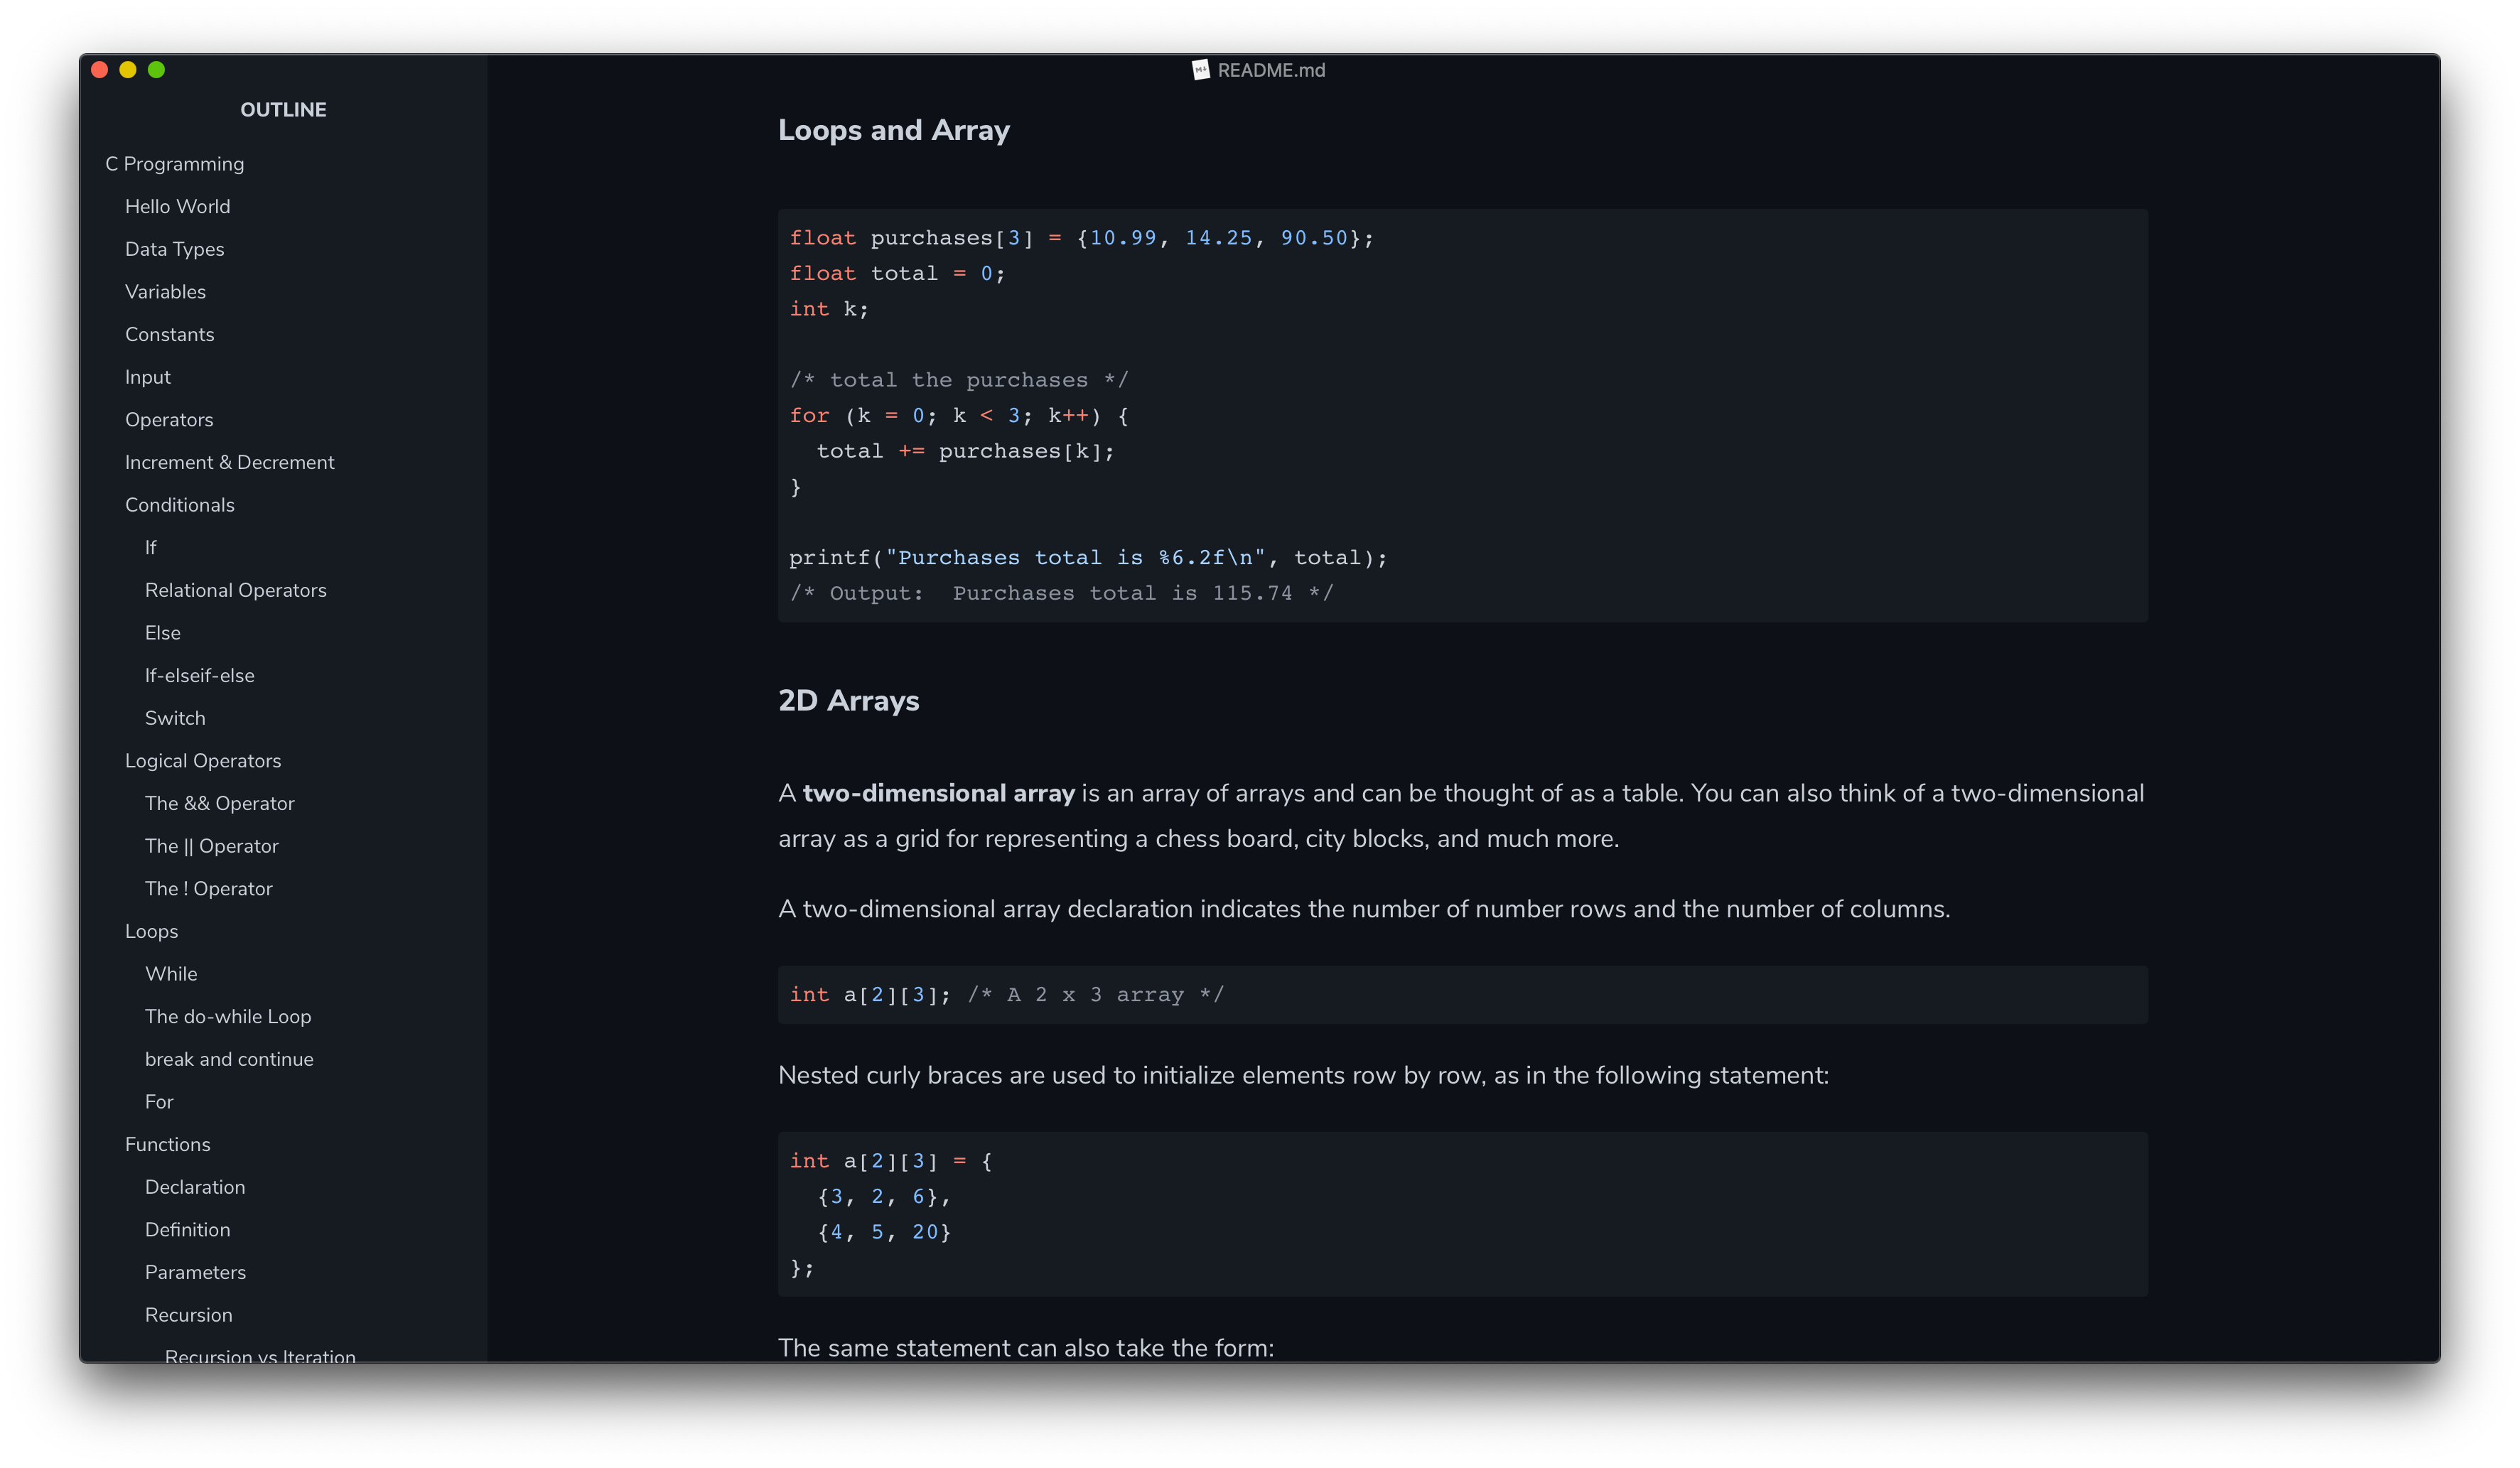Viewport: 2520px width, 1468px height.
Task: Maximize window with green button
Action: point(156,70)
